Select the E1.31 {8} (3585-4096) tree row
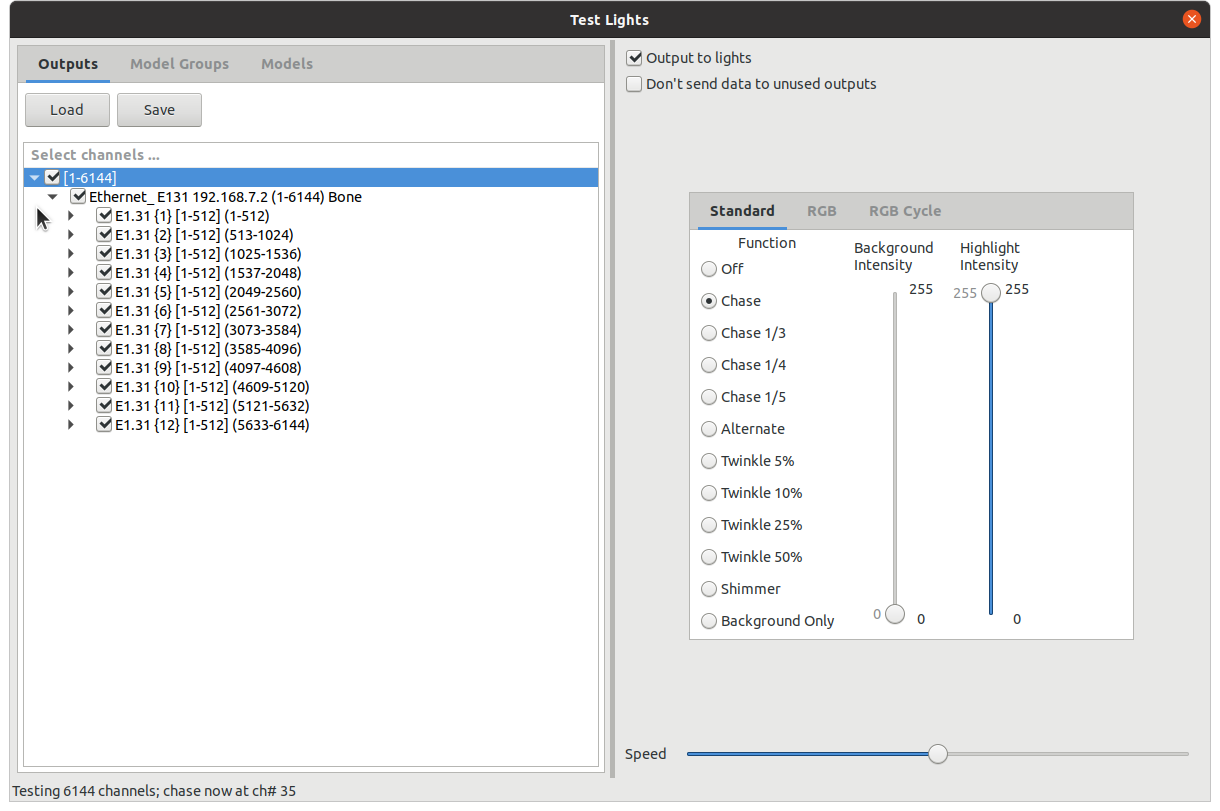 [x=208, y=349]
